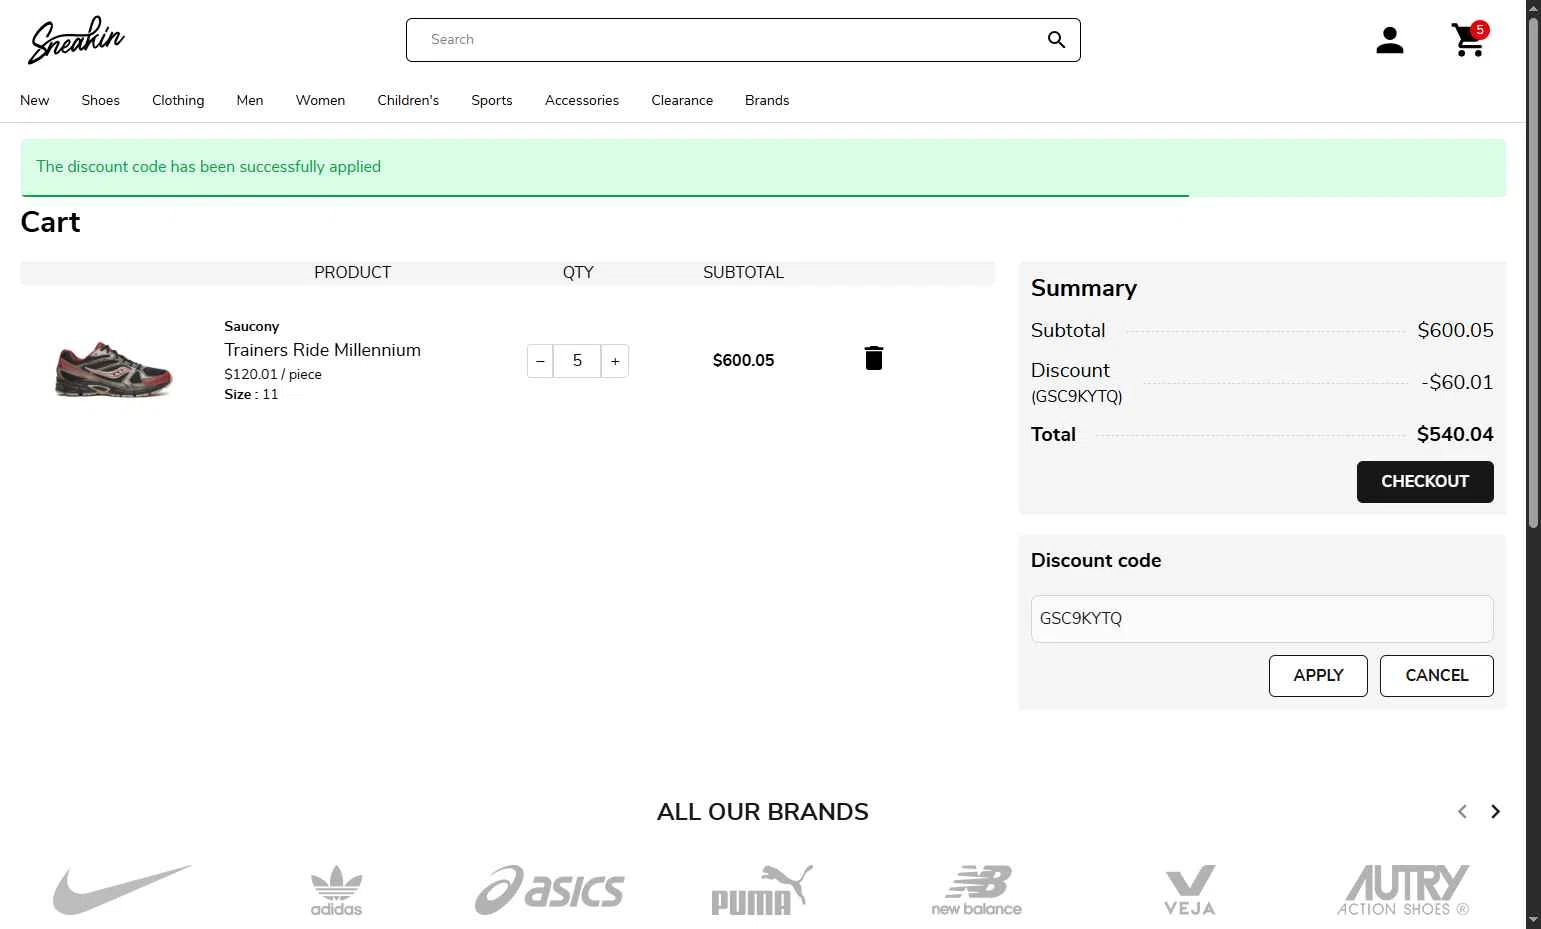Open the Adidas brand logo

[336, 890]
